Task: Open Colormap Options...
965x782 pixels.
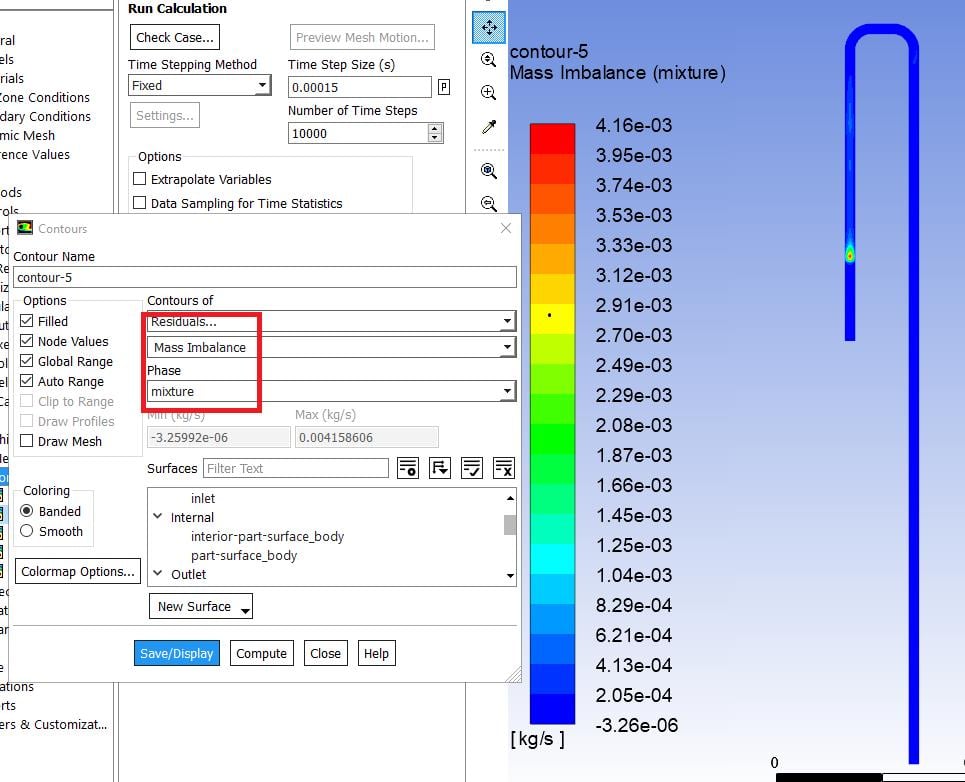Action: pyautogui.click(x=78, y=572)
